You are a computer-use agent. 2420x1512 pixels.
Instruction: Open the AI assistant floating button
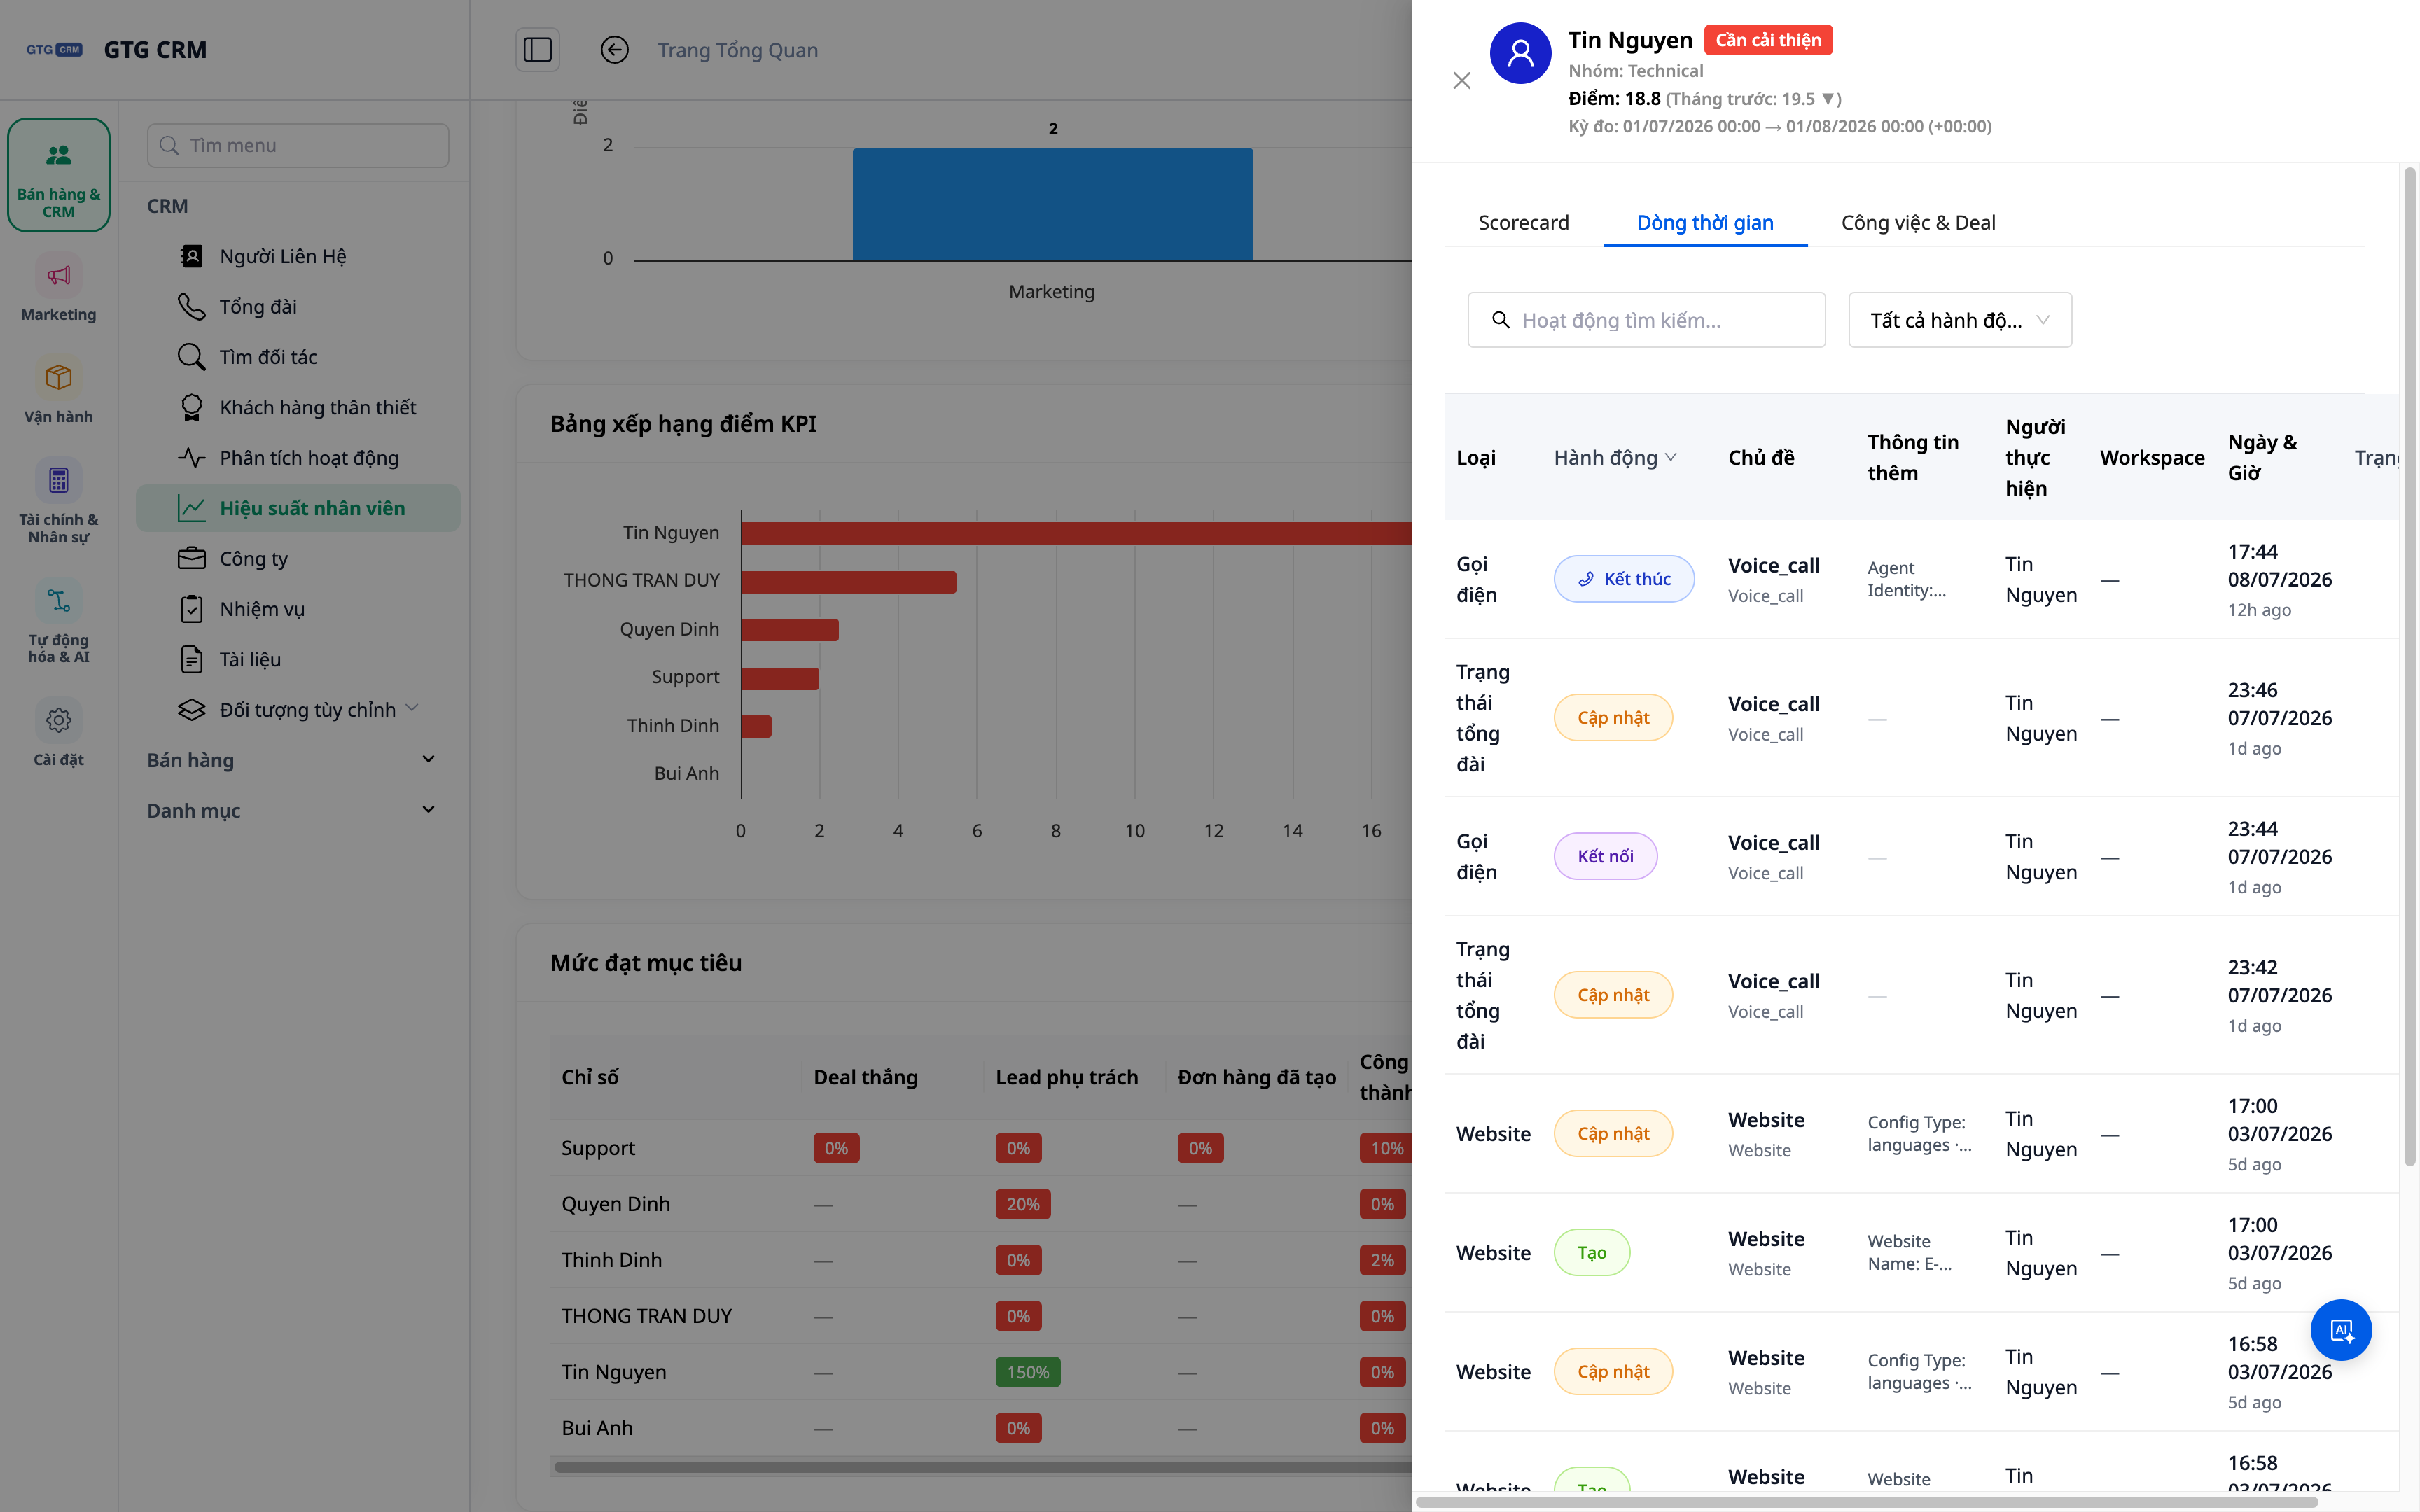tap(2340, 1330)
